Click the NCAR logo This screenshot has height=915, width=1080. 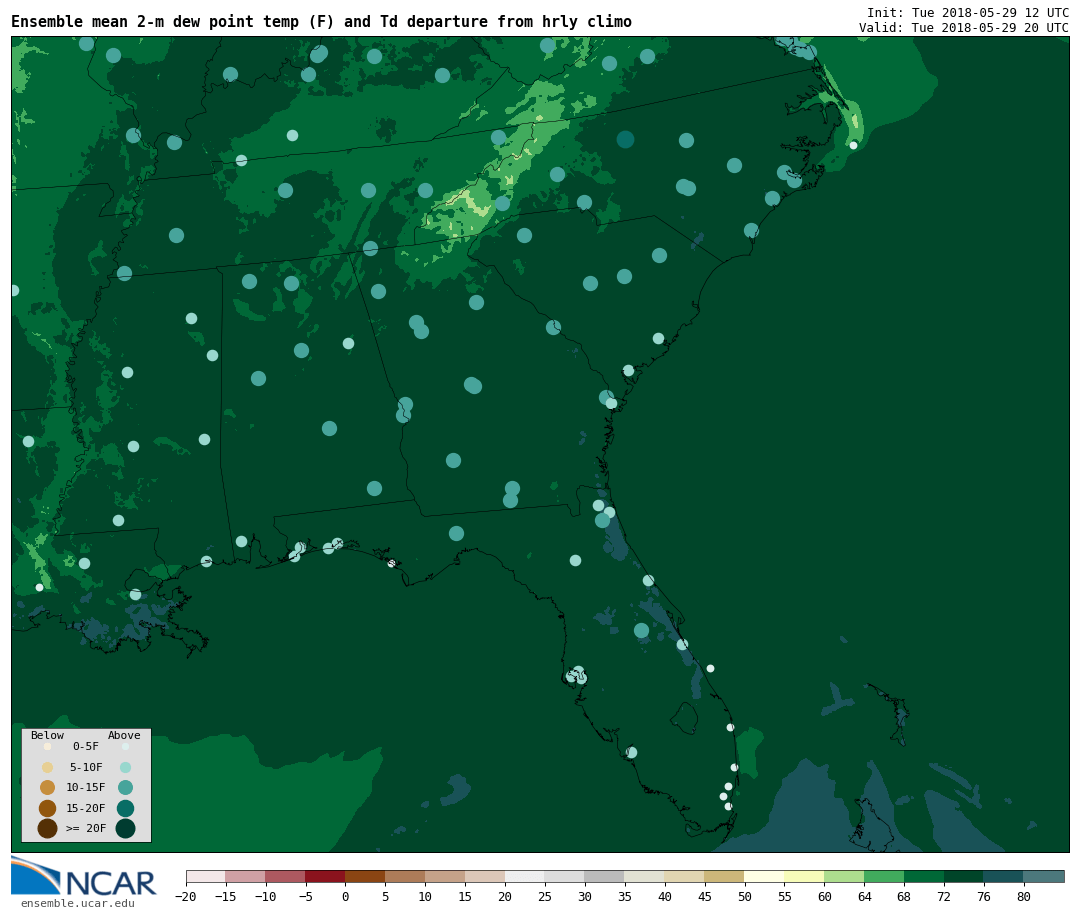click(x=83, y=876)
